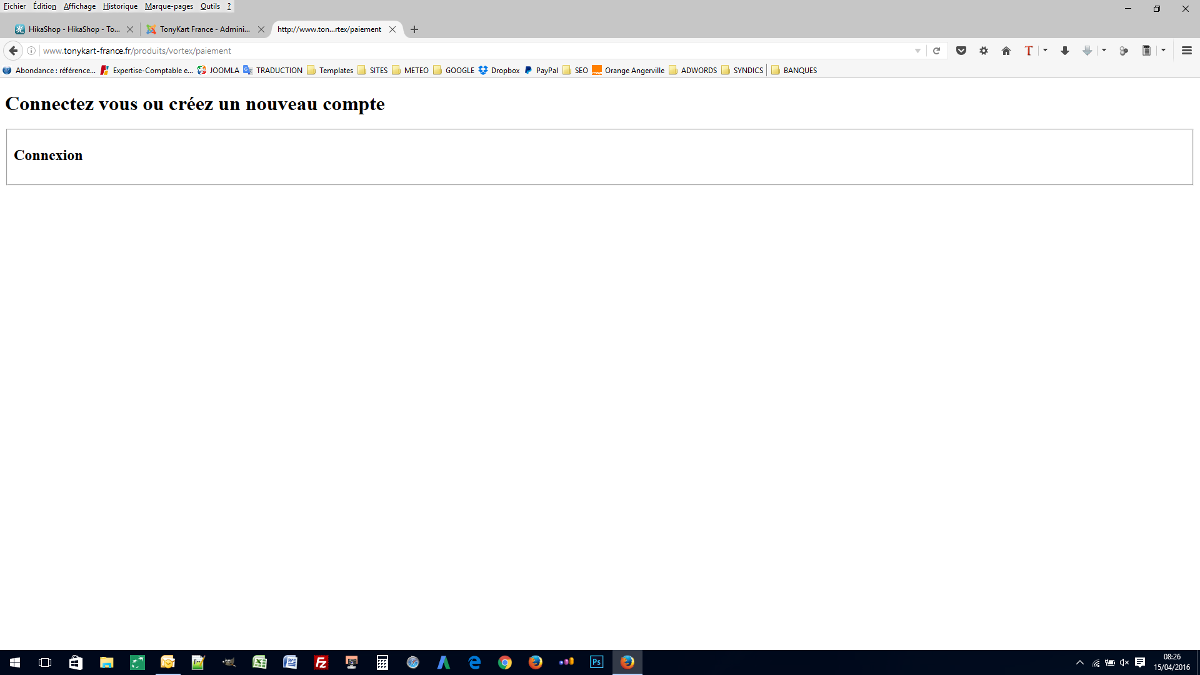Open the Outils menu
1200x675 pixels.
[210, 6]
